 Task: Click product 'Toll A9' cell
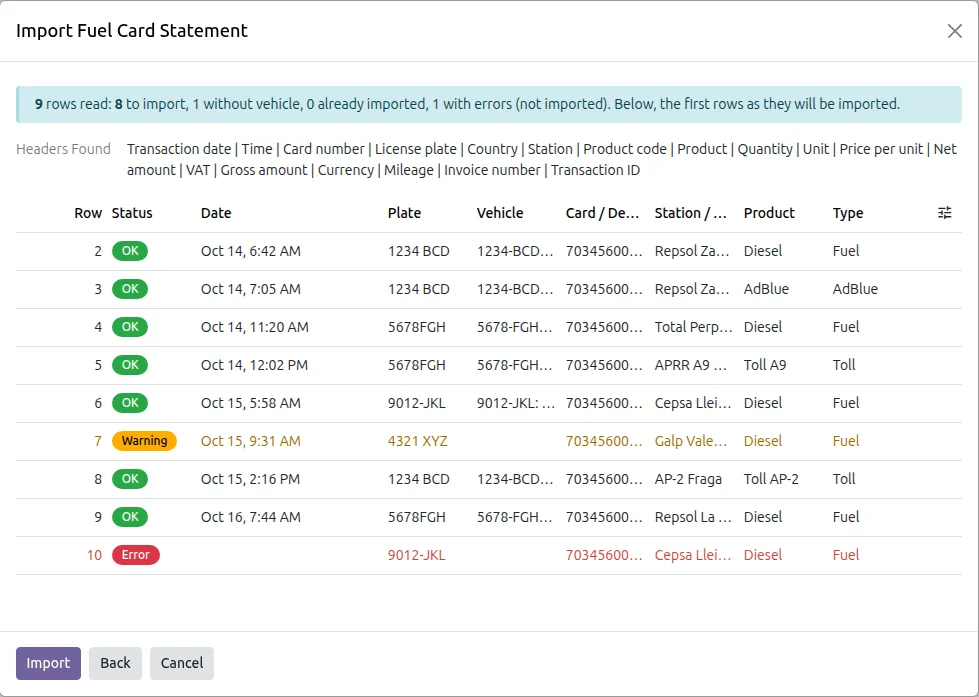pyautogui.click(x=765, y=365)
